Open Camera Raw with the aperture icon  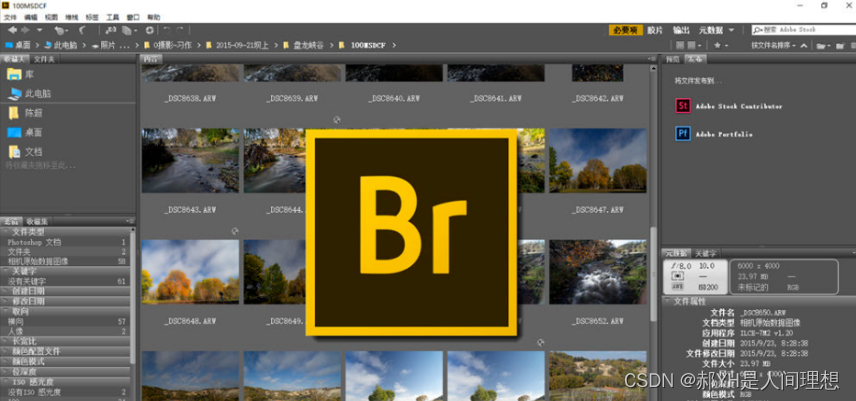click(x=150, y=31)
